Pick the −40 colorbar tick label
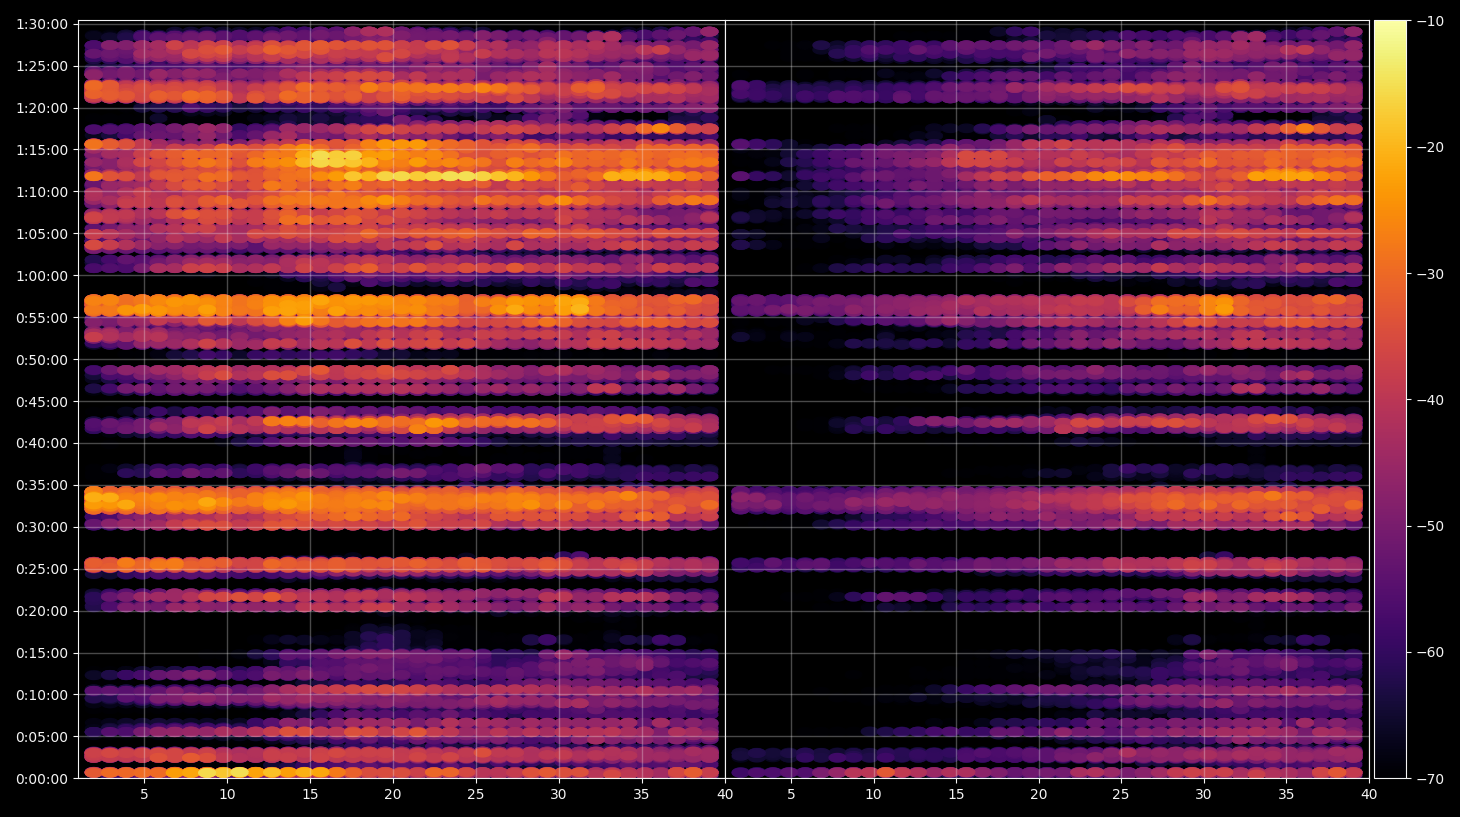1460x817 pixels. pyautogui.click(x=1430, y=400)
